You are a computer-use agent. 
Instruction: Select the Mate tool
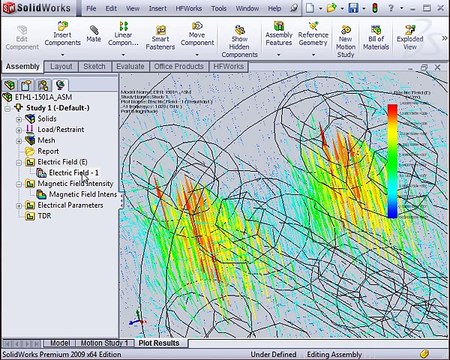(94, 34)
